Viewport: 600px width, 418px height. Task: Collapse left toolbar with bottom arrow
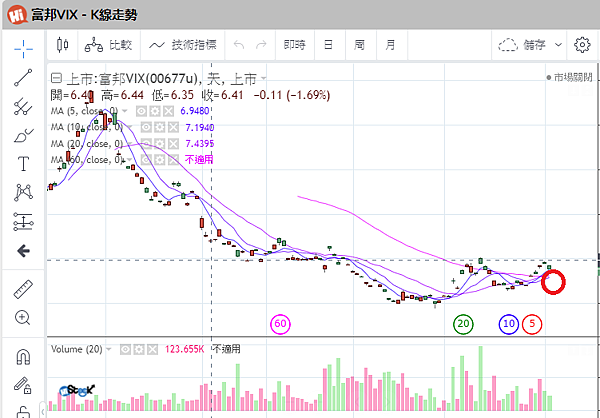point(43,412)
